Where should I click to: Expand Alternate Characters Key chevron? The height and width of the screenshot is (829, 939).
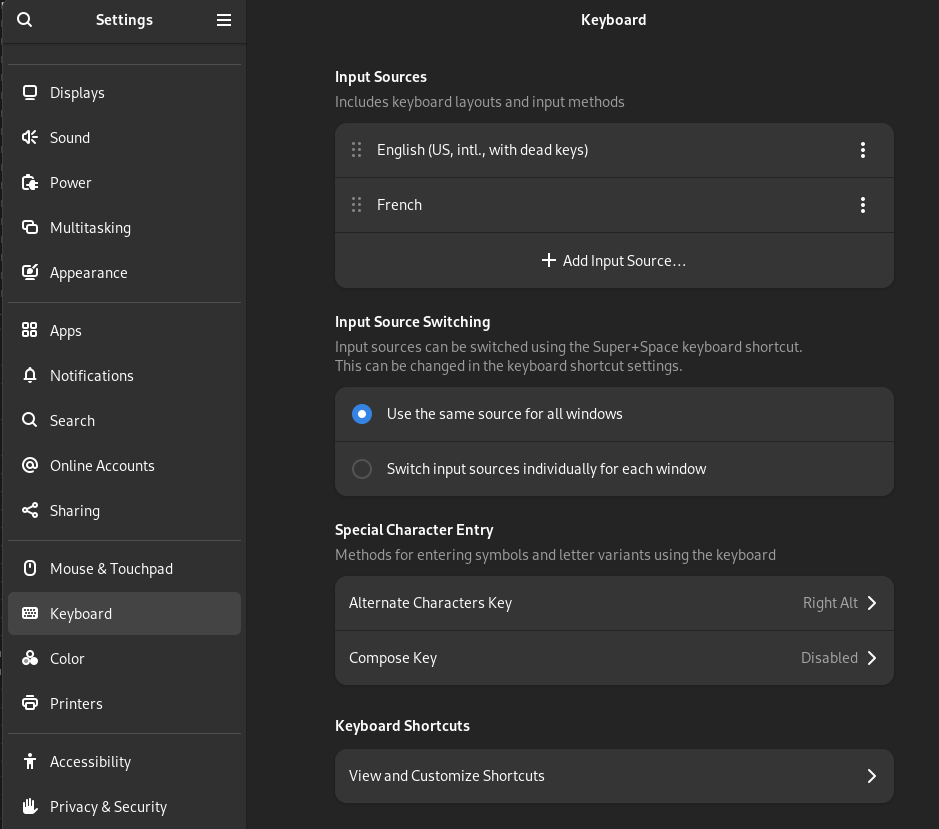[x=872, y=603]
